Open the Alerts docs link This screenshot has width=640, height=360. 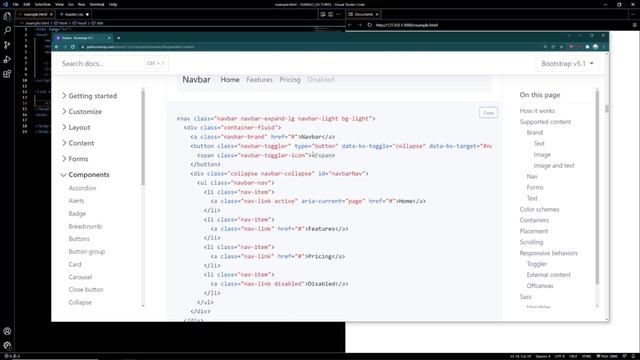coord(76,201)
